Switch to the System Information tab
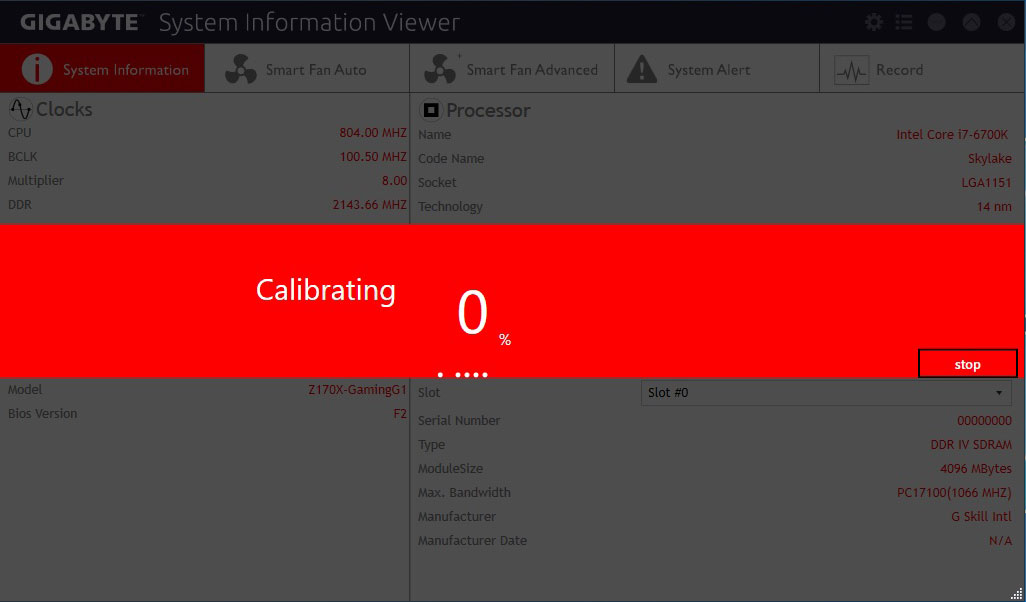 click(x=102, y=69)
